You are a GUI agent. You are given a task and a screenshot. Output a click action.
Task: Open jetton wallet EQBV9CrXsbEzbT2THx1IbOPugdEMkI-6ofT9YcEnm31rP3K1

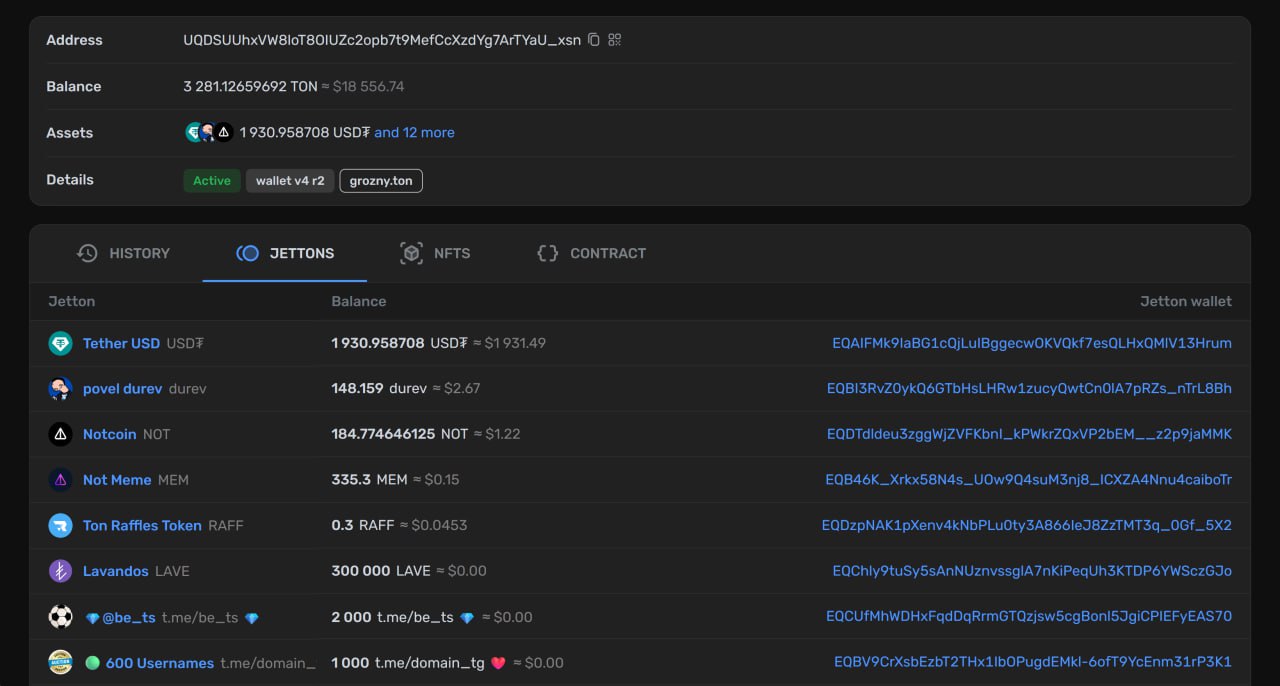pyautogui.click(x=1033, y=662)
